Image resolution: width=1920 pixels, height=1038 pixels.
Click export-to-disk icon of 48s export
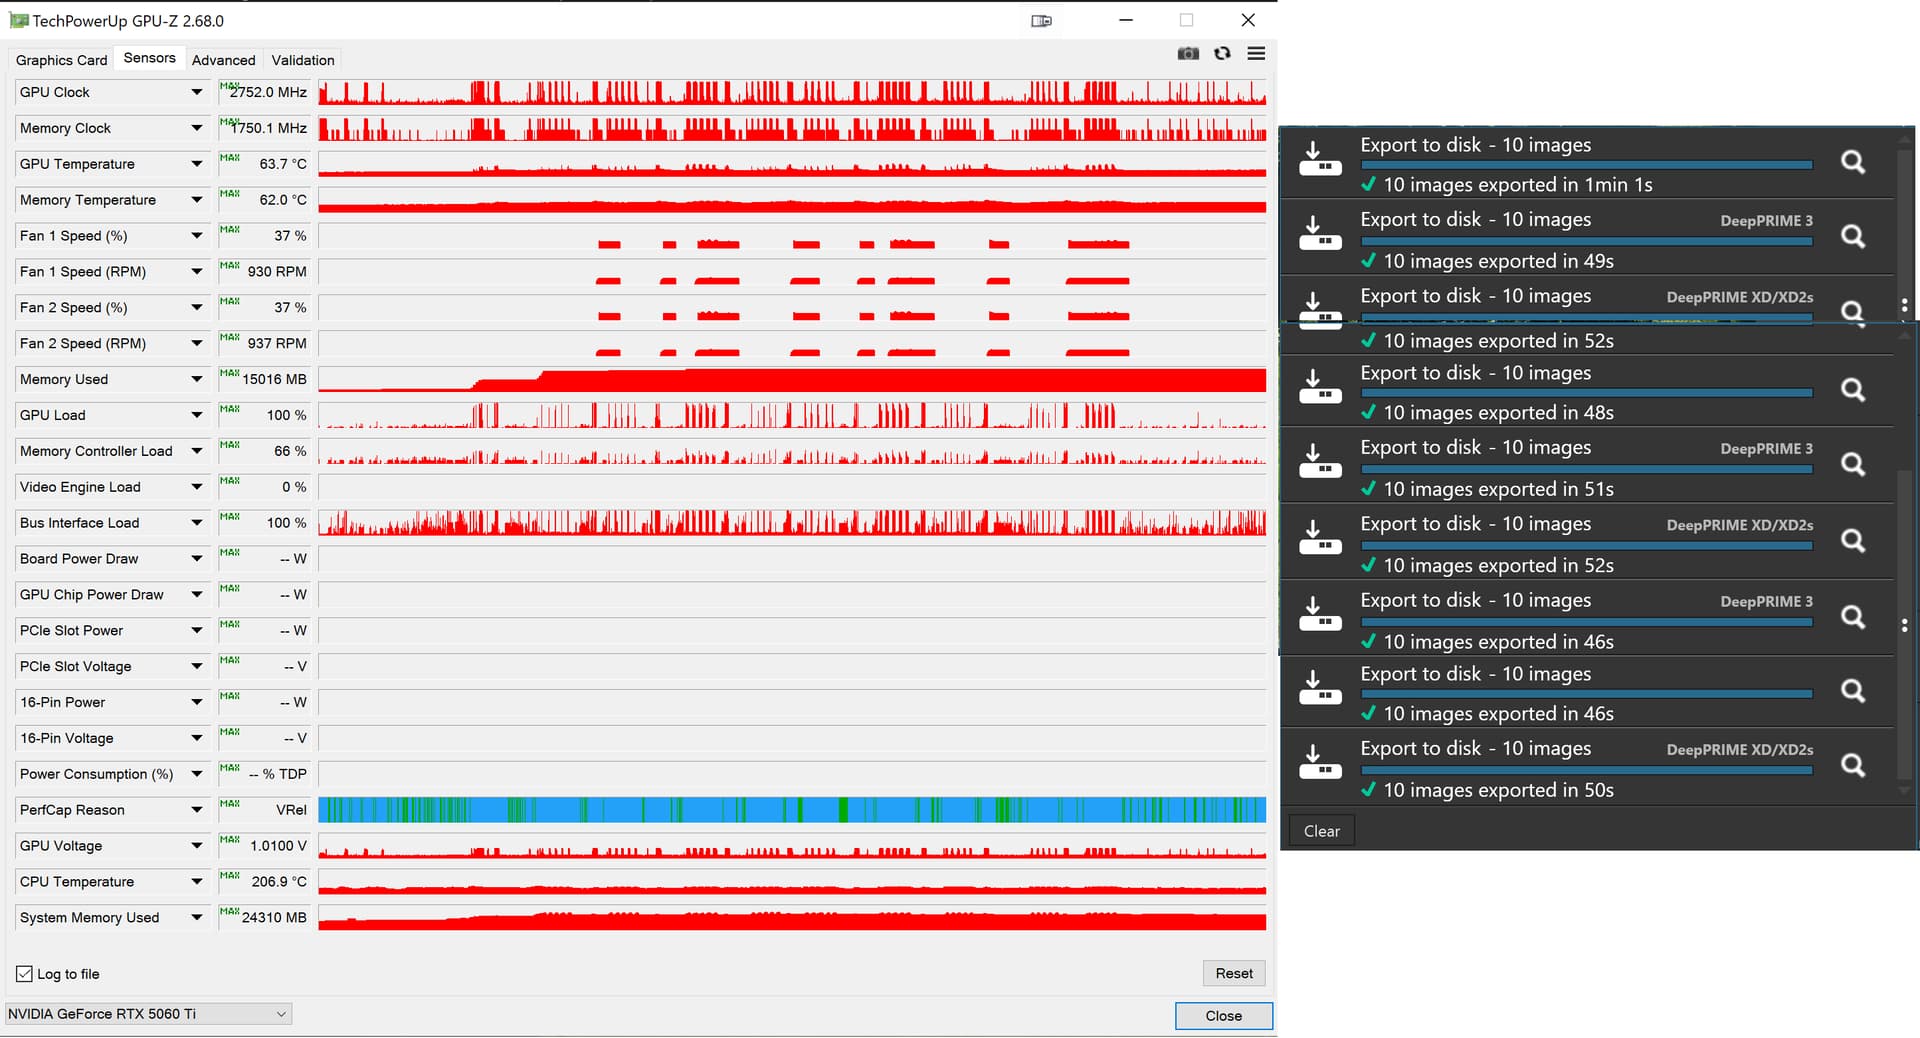[x=1319, y=387]
